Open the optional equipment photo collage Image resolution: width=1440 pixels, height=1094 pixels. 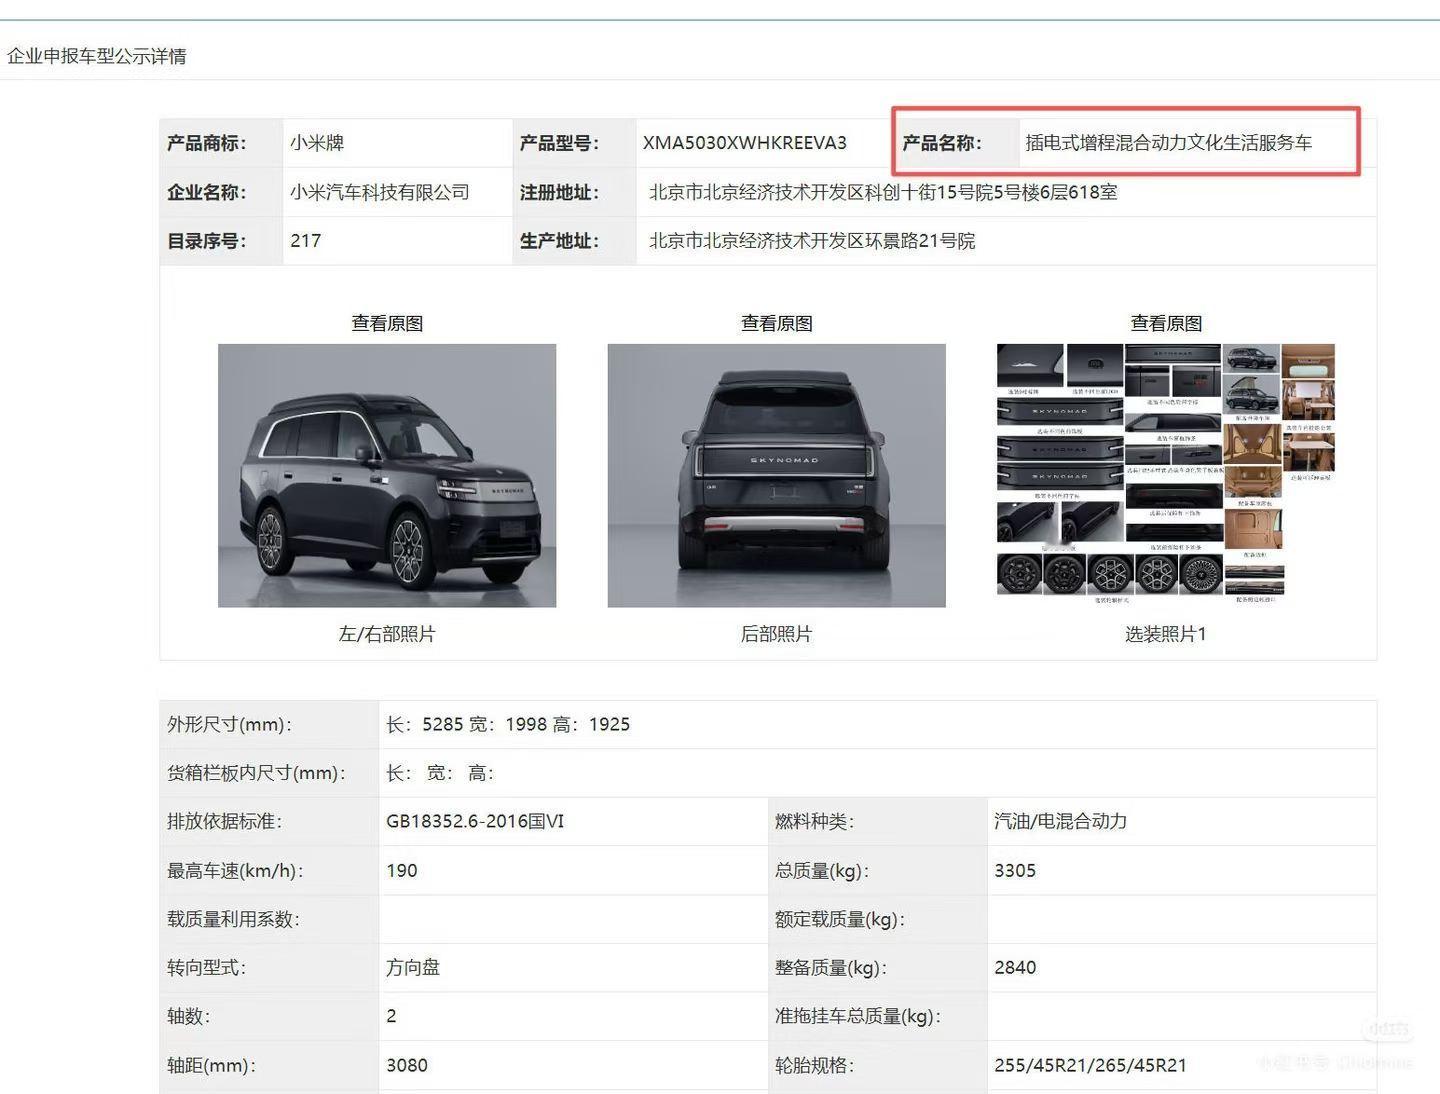coord(1166,472)
